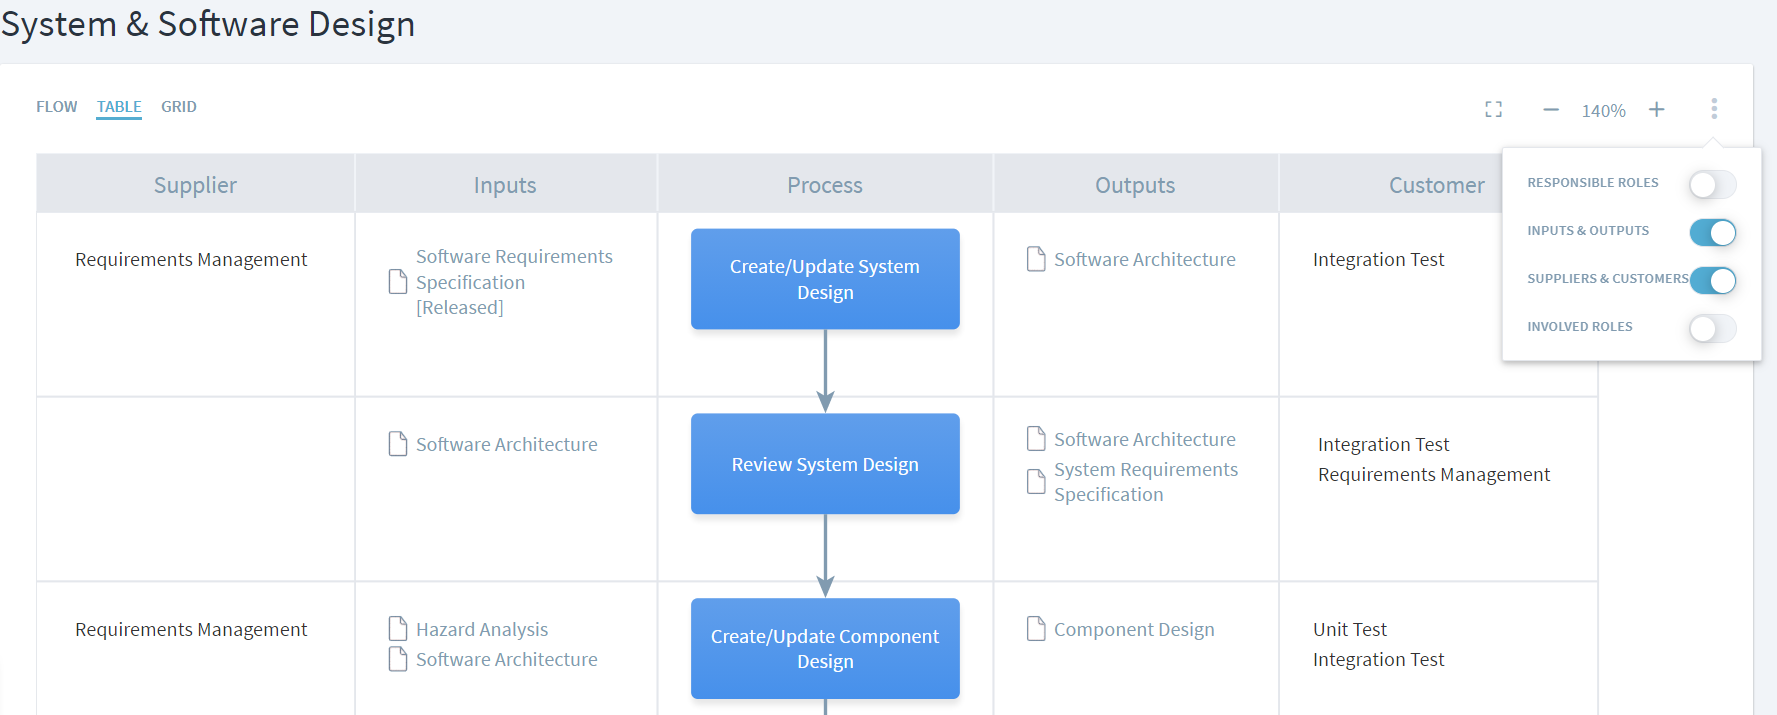
Task: Zoom out with the minus icon
Action: click(1550, 109)
